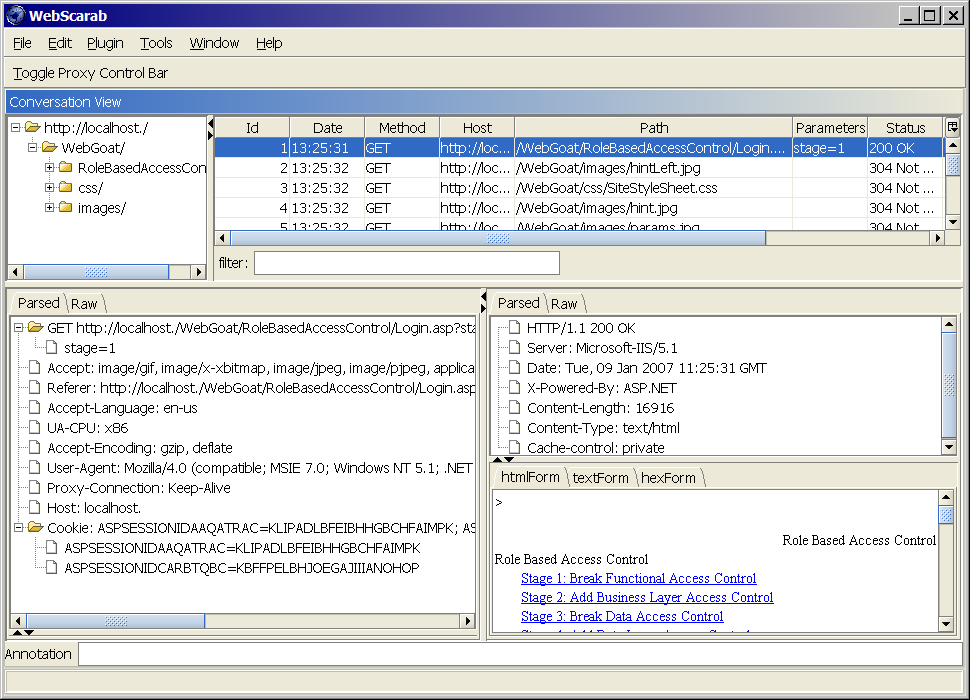The image size is (970, 700).
Task: Click response headers scroll up arrow
Action: point(948,323)
